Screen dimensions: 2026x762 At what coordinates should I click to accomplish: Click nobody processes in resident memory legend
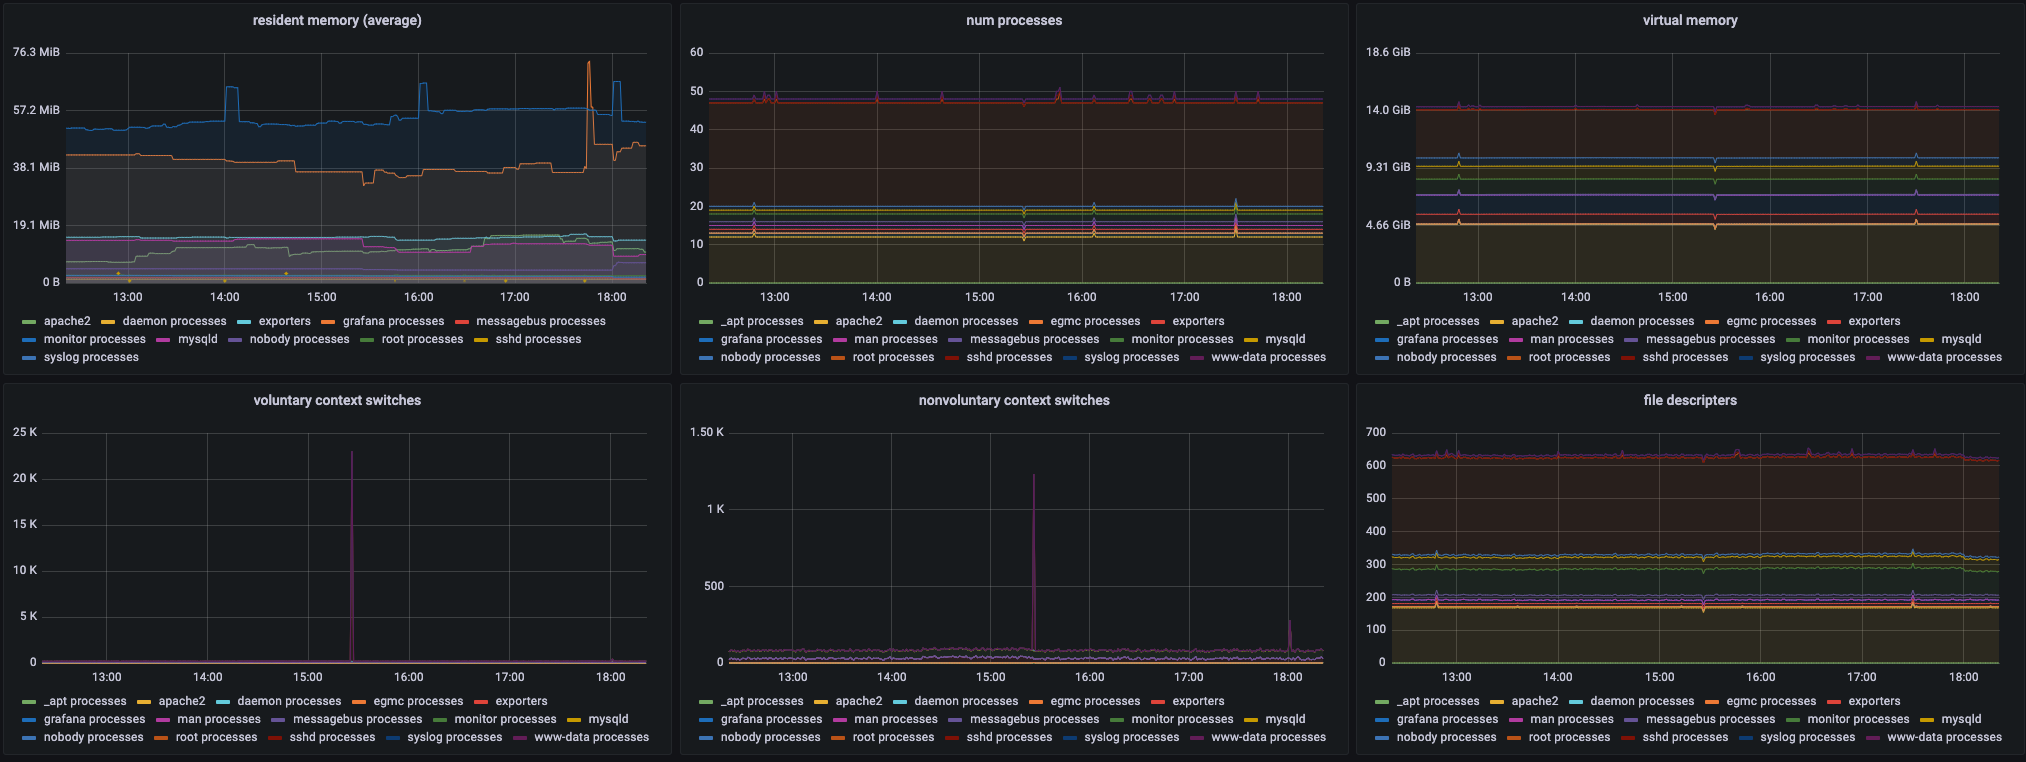[x=299, y=339]
